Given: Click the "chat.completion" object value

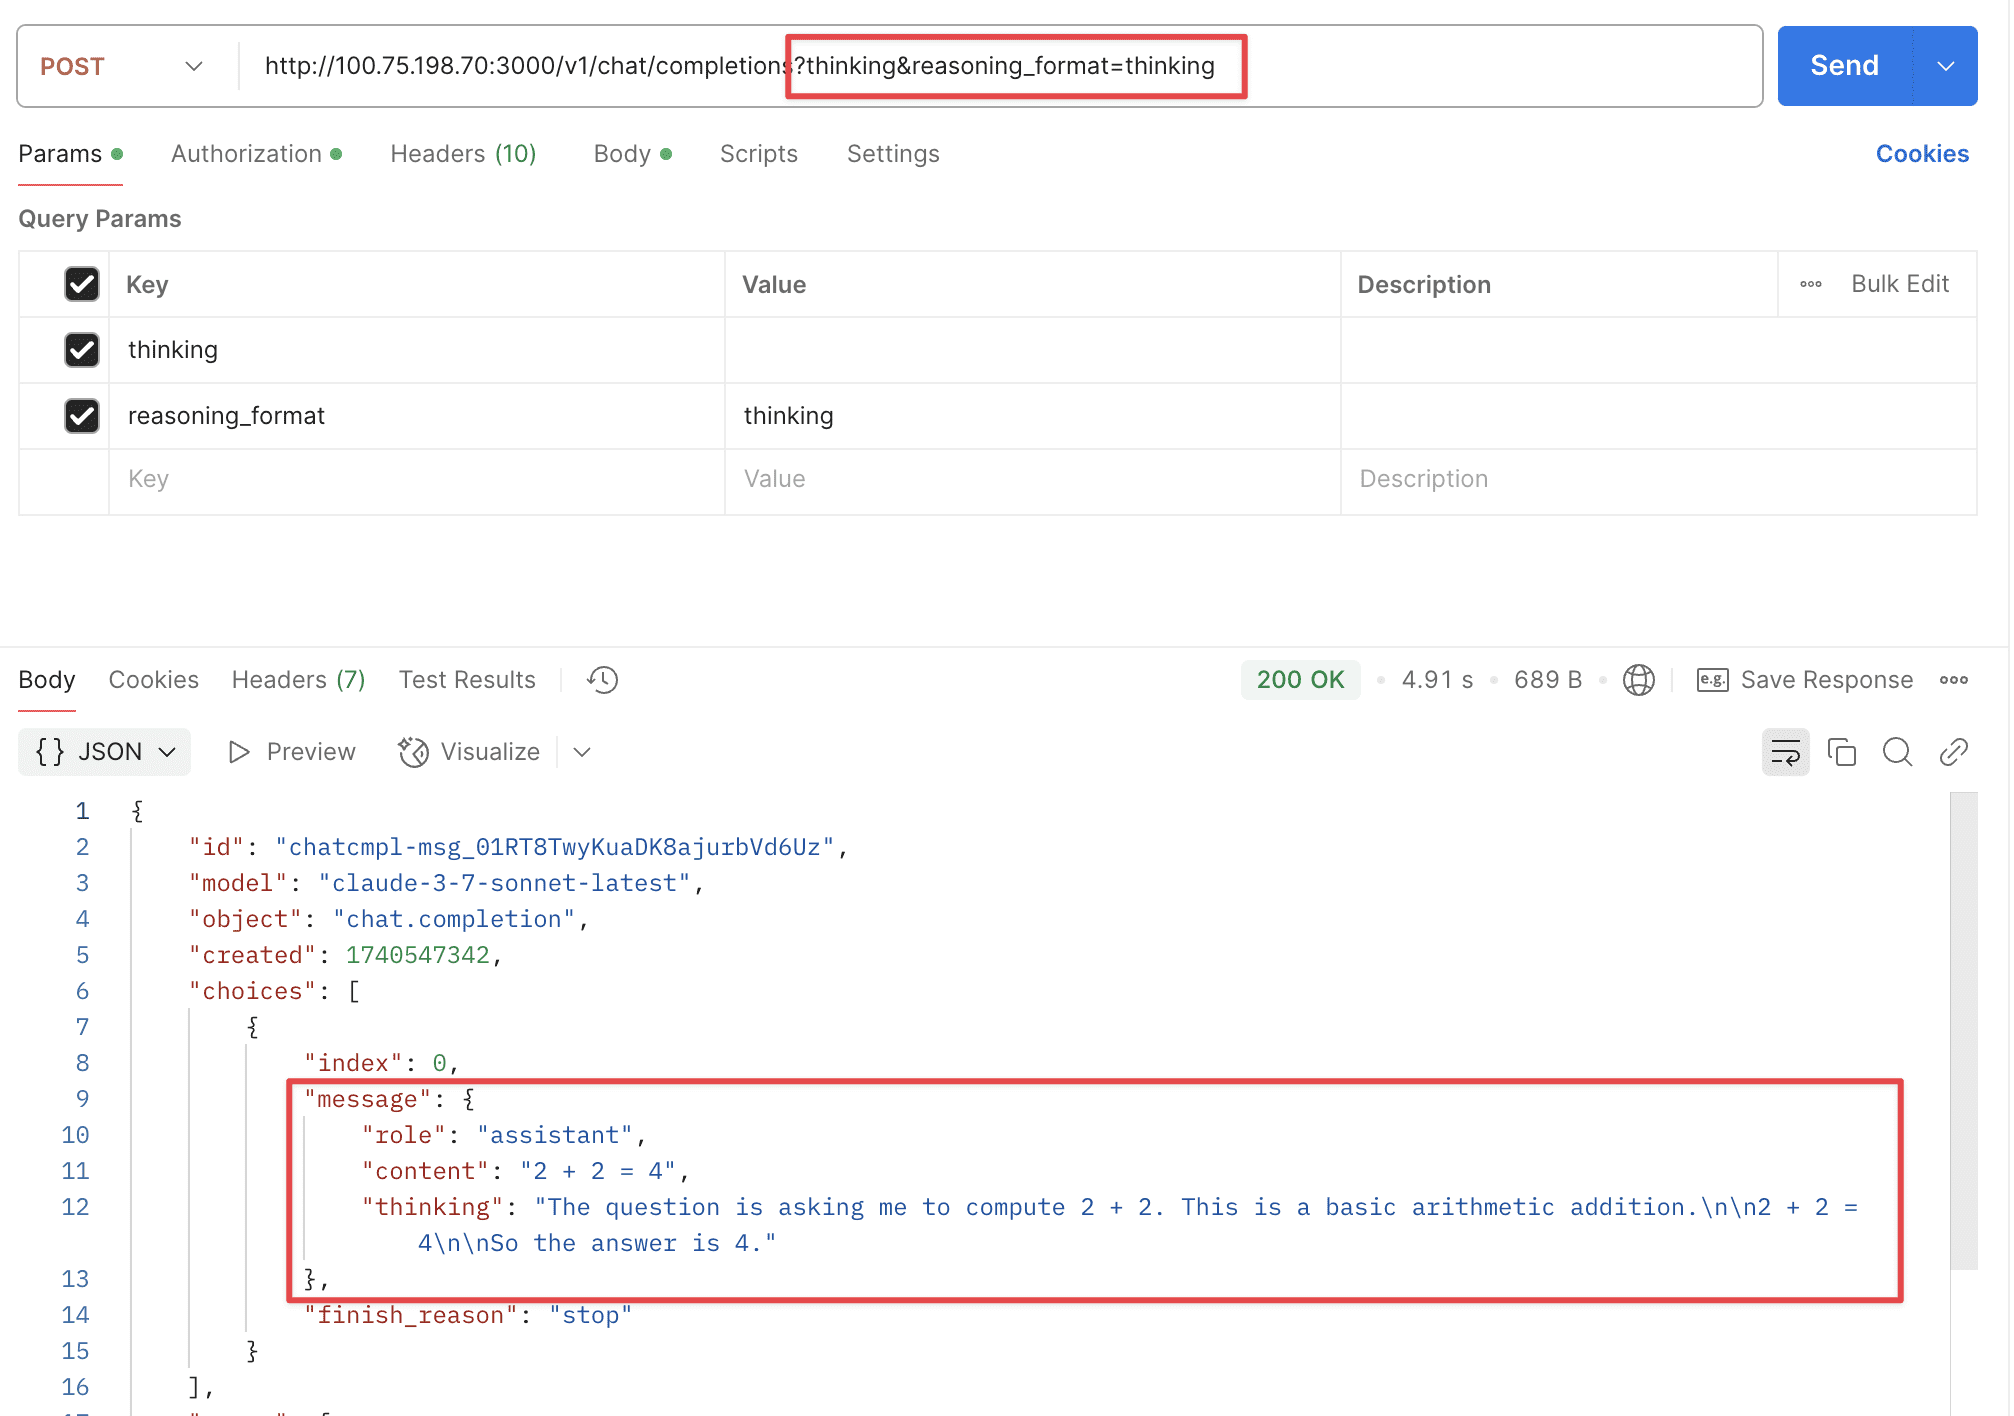Looking at the screenshot, I should (x=454, y=919).
